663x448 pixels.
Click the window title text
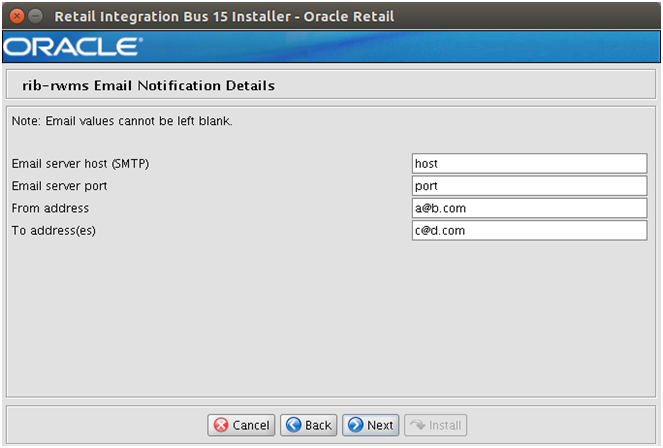pyautogui.click(x=224, y=16)
